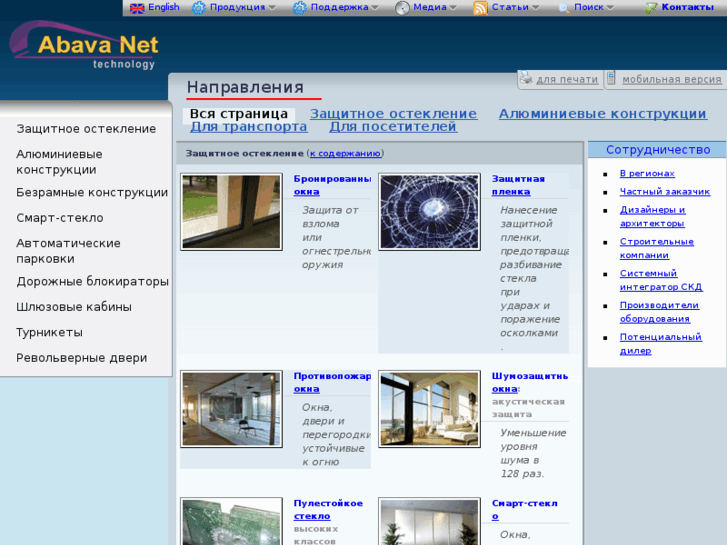
Task: Open the Медиа menu
Action: [x=430, y=7]
